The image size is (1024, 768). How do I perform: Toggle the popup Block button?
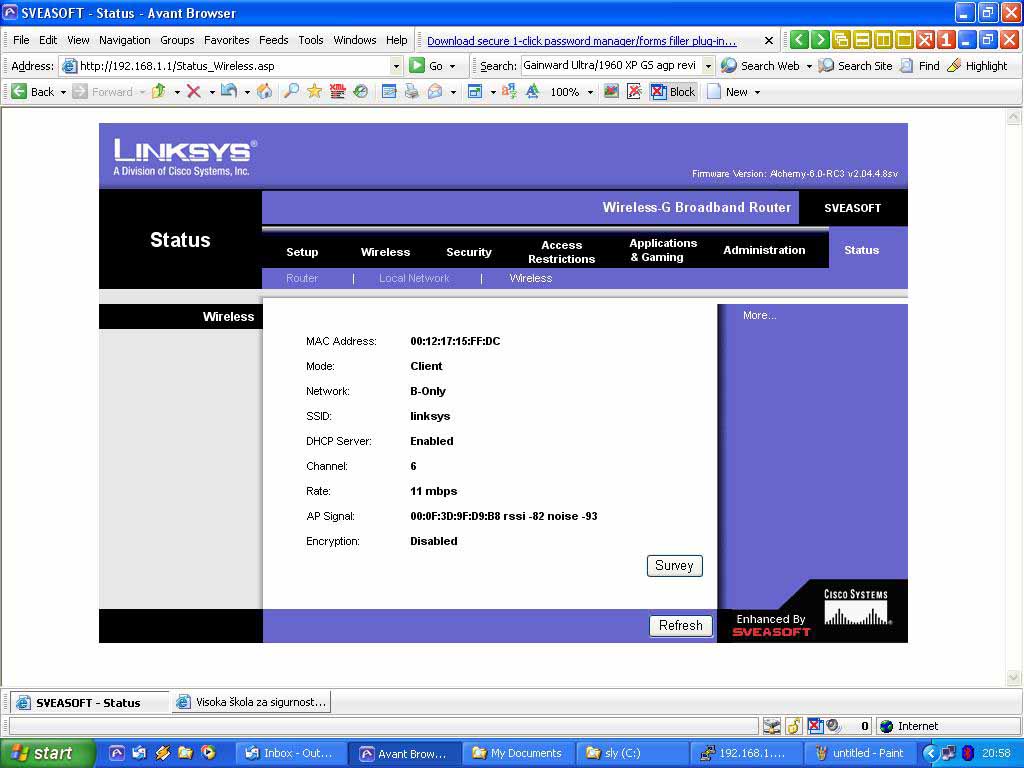click(673, 92)
